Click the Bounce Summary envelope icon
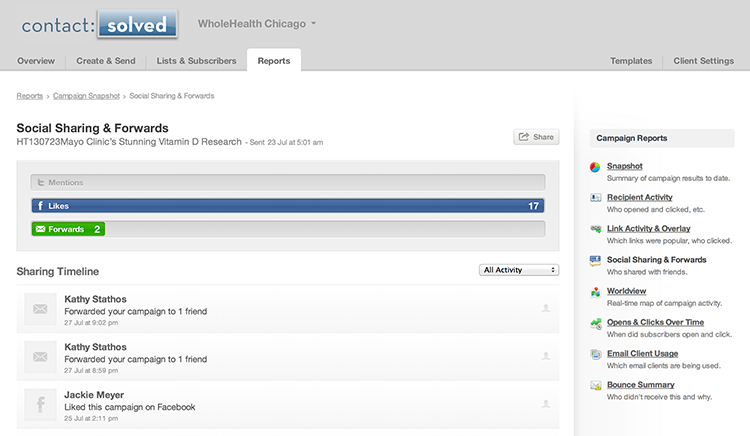The image size is (750, 436). click(x=595, y=385)
